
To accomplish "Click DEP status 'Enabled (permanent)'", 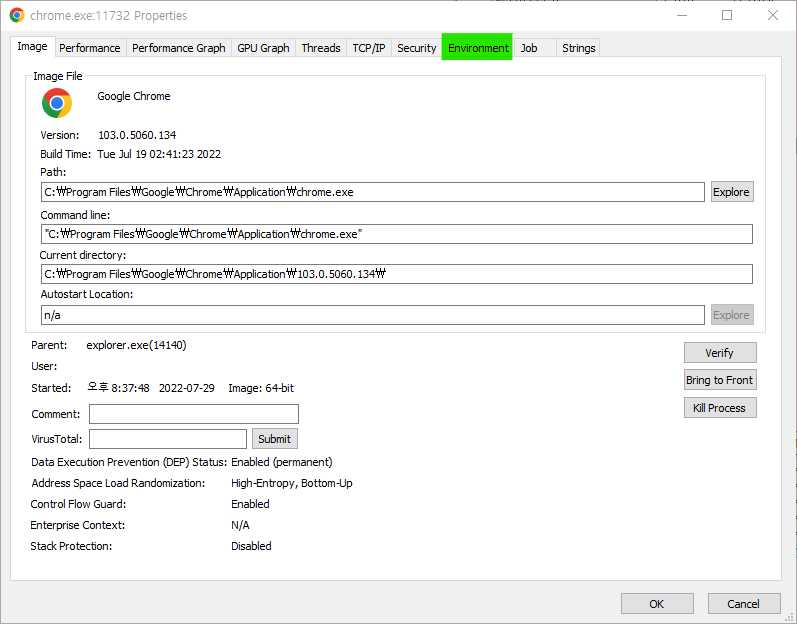I will click(282, 462).
